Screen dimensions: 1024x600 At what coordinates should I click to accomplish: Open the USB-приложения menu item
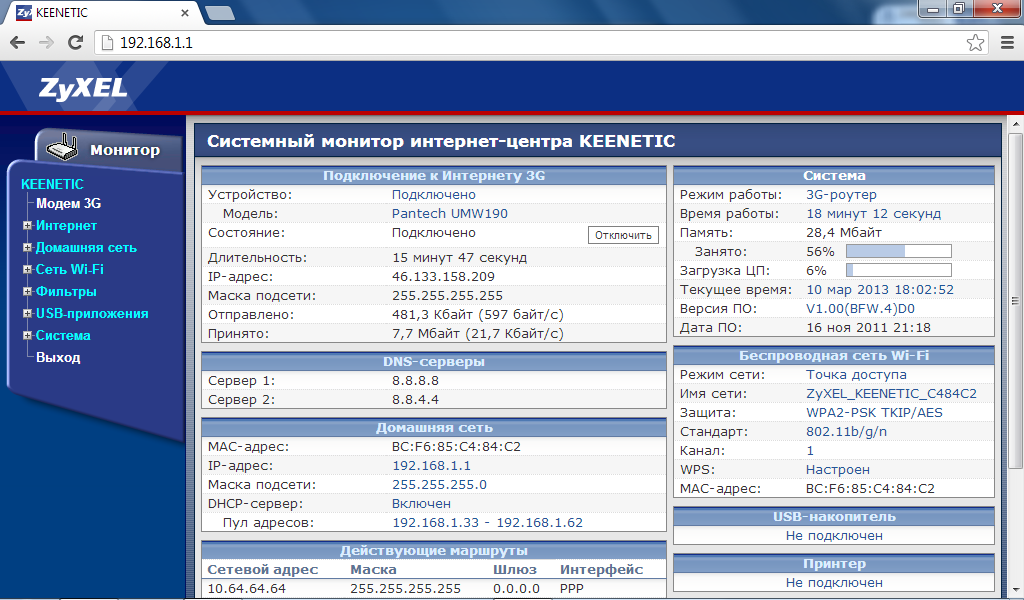tap(92, 314)
